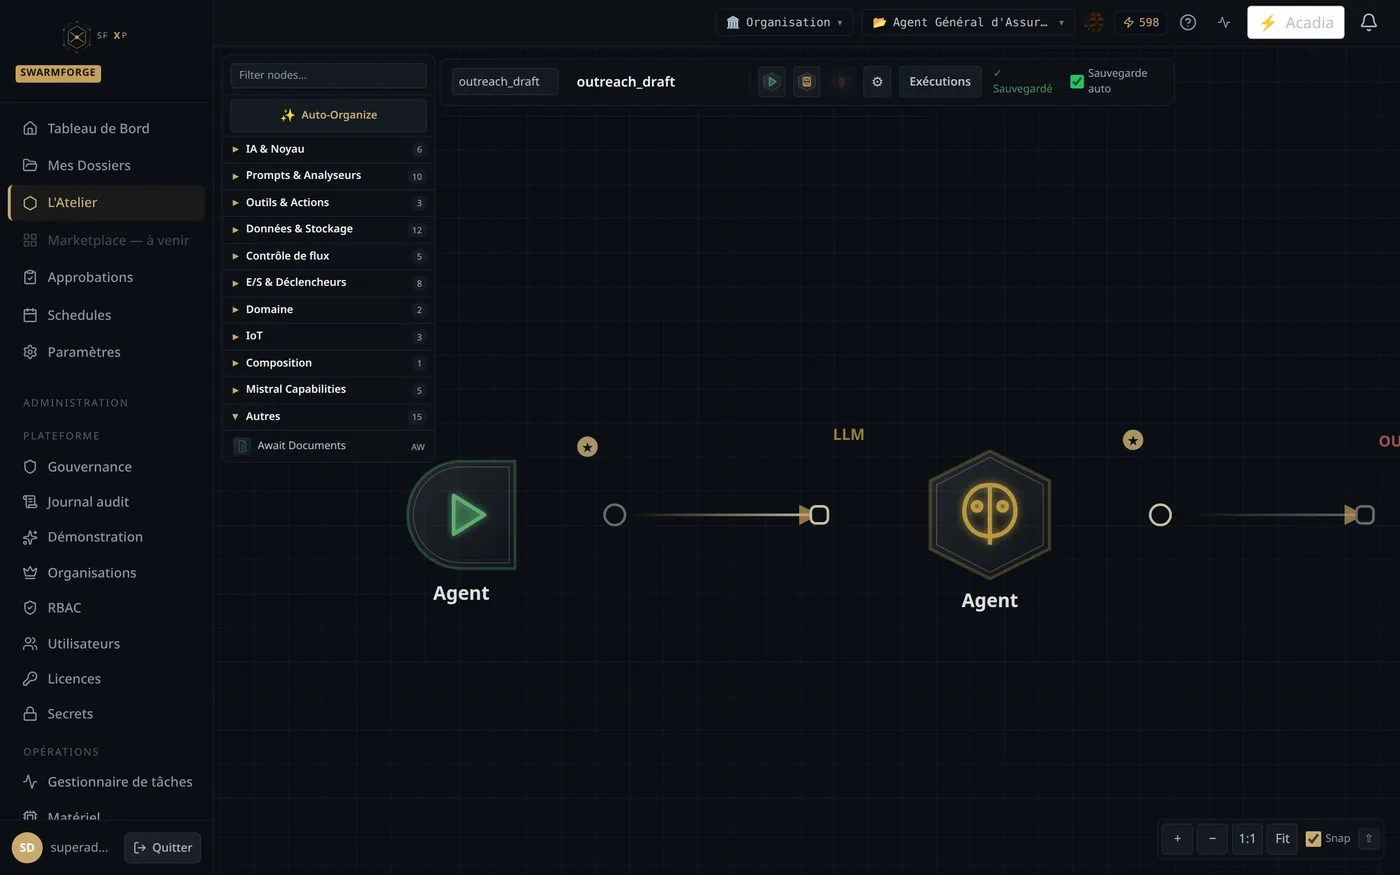Open Approbations page
Screen dimensions: 1400x875
coord(107,277)
